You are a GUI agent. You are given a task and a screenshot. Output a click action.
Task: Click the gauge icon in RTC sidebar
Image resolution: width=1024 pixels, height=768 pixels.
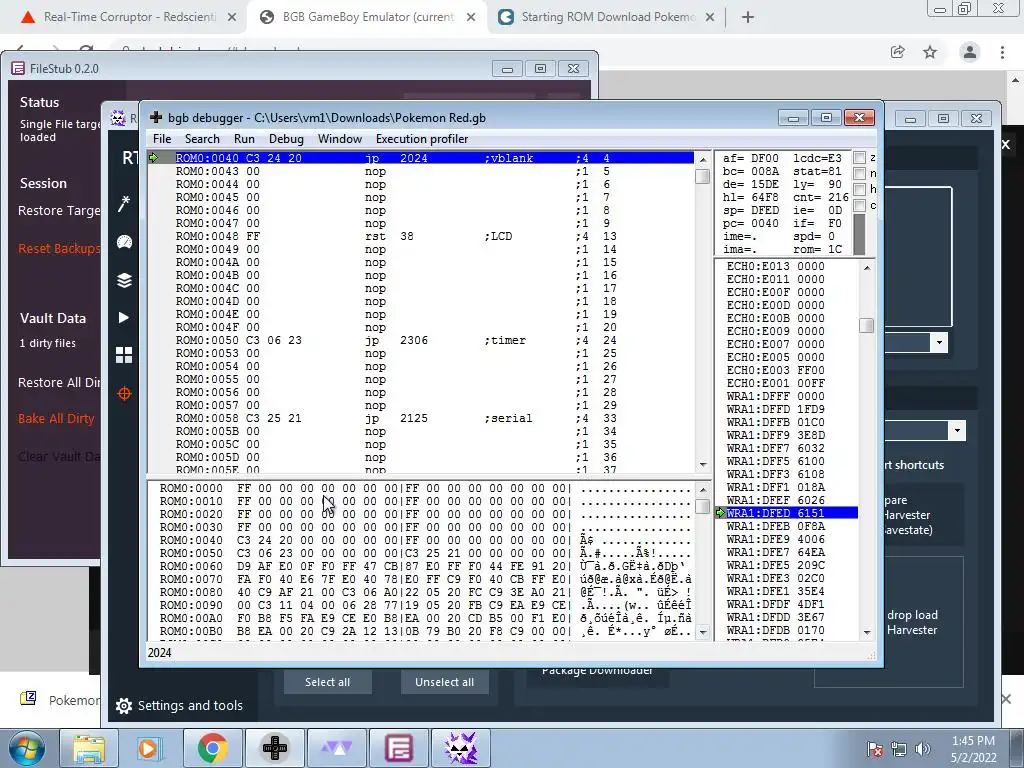(124, 242)
